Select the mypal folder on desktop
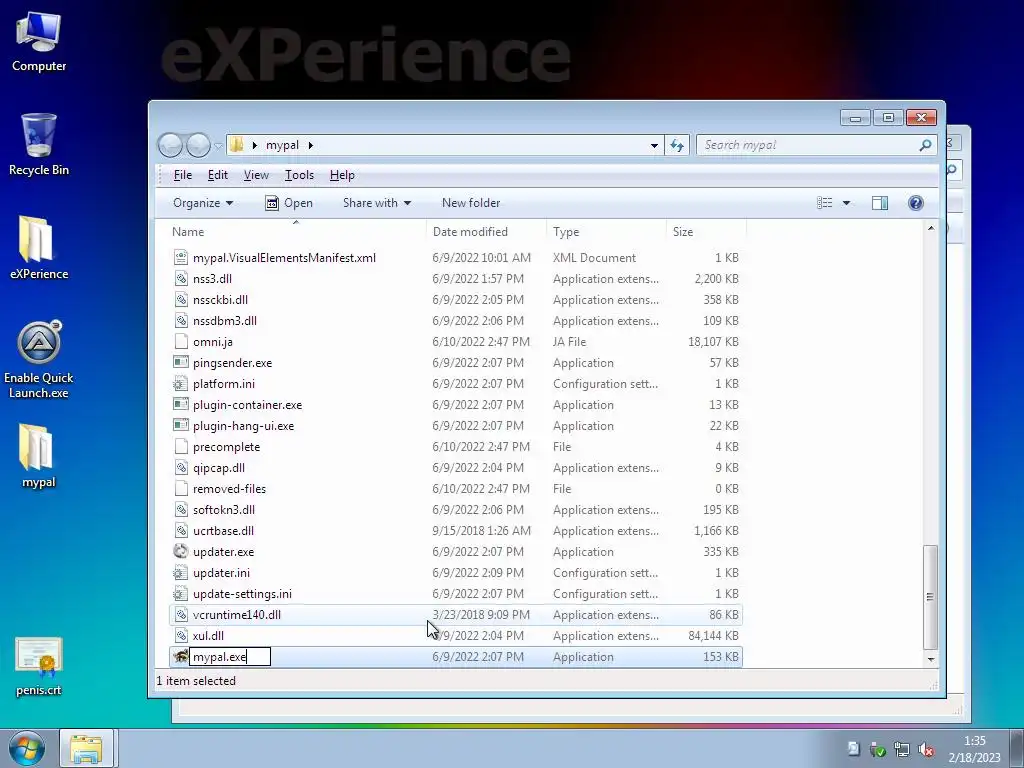Viewport: 1024px width, 768px height. pos(39,456)
